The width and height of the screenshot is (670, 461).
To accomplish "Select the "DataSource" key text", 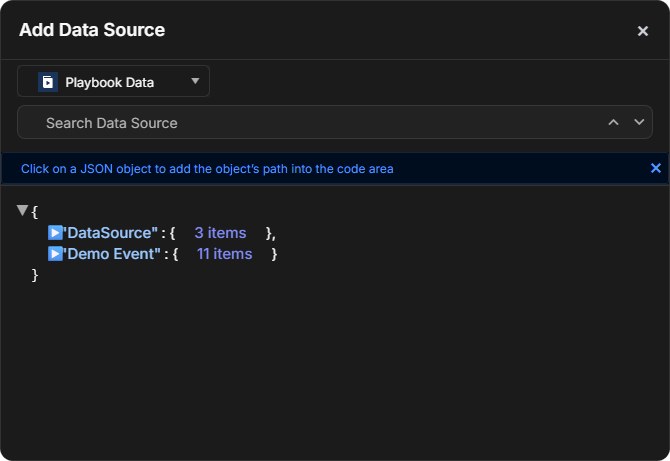I will pyautogui.click(x=111, y=233).
